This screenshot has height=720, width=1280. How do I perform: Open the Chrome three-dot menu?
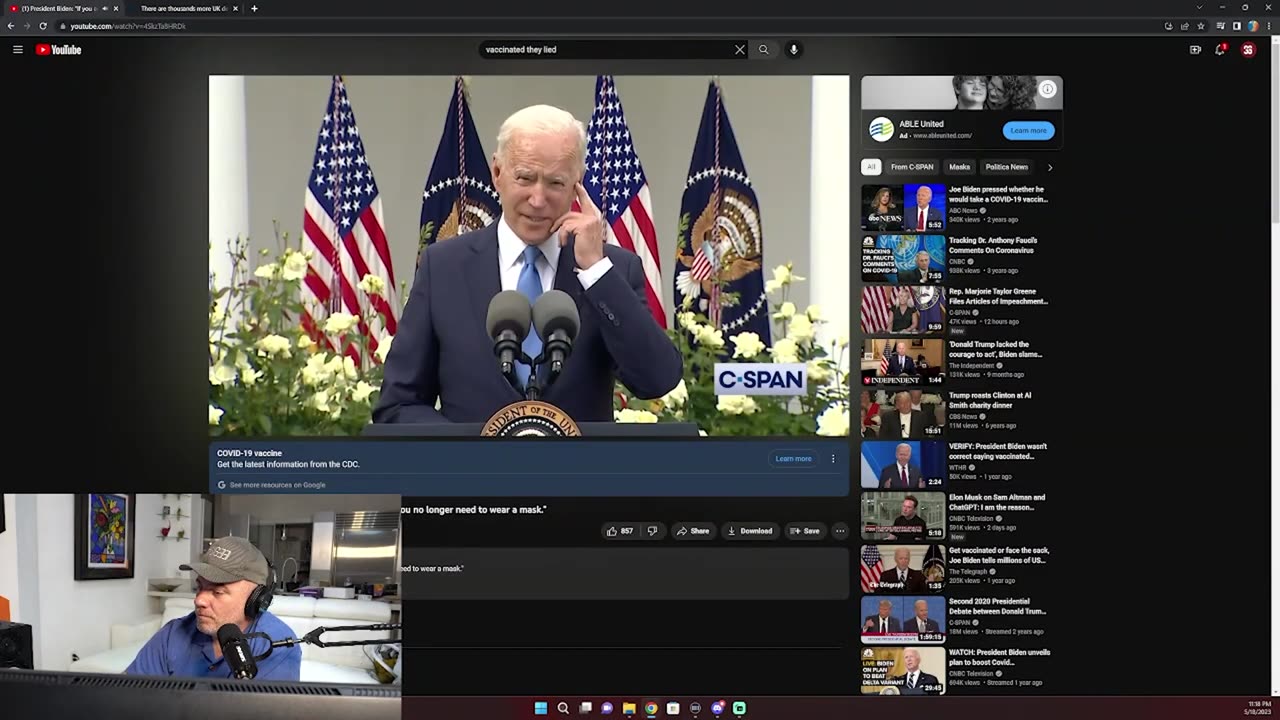coord(1269,26)
